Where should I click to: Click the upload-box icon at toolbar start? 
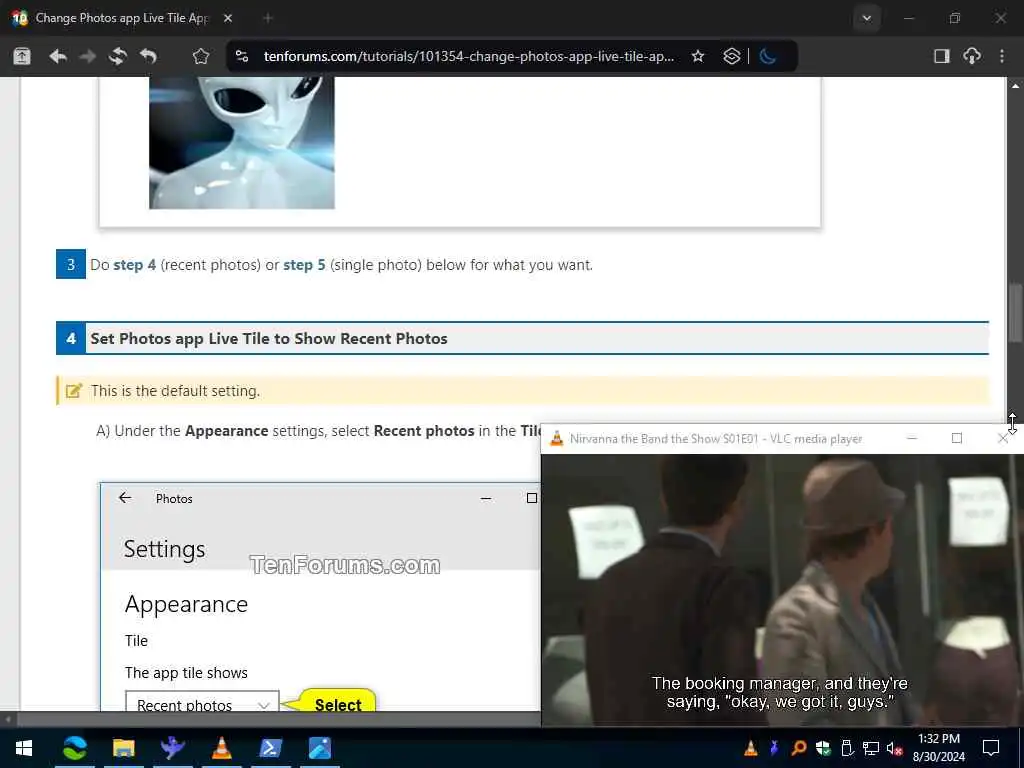[x=22, y=56]
